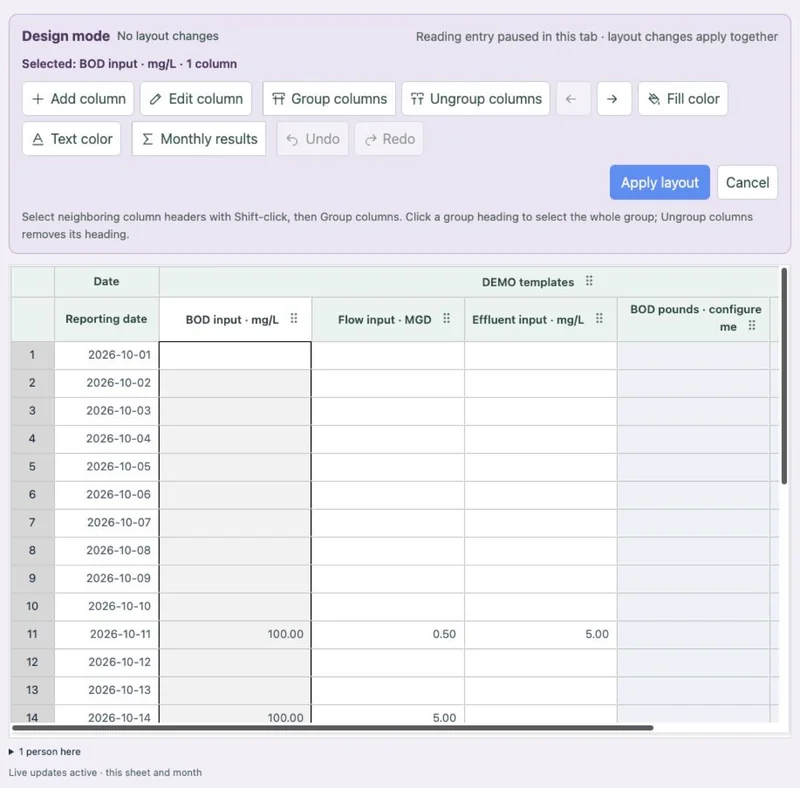Click drag handle of BOD input column
The image size is (800, 788).
click(x=294, y=319)
